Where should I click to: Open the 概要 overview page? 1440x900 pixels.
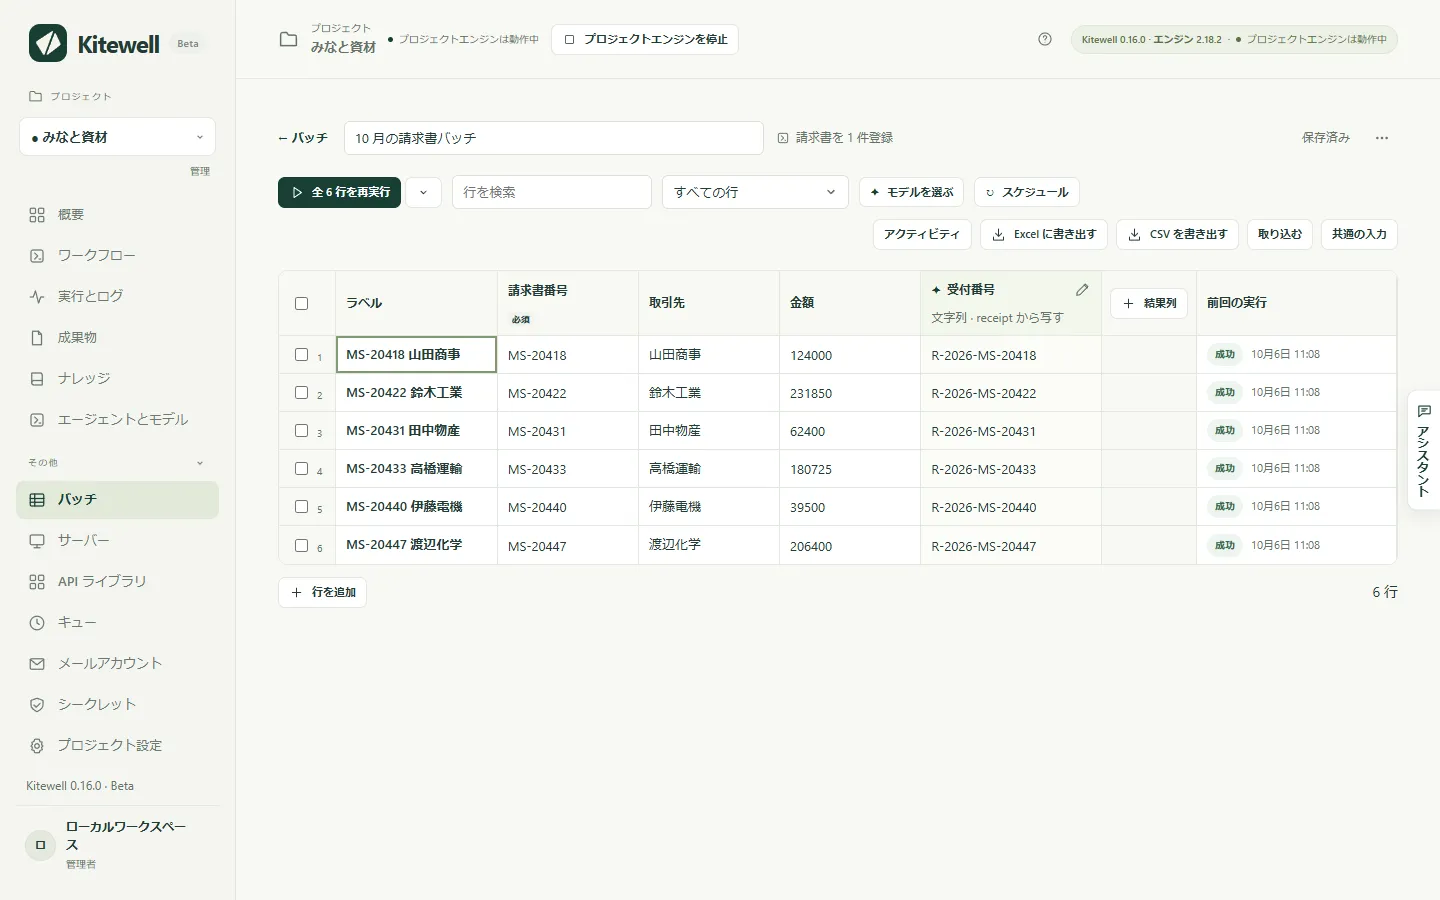point(117,215)
